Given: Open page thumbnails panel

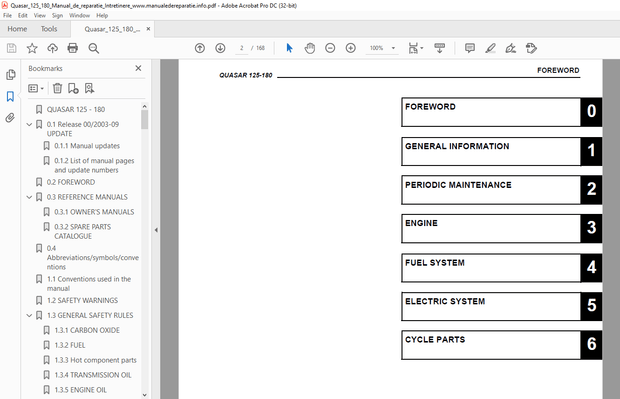Looking at the screenshot, I should pyautogui.click(x=11, y=75).
